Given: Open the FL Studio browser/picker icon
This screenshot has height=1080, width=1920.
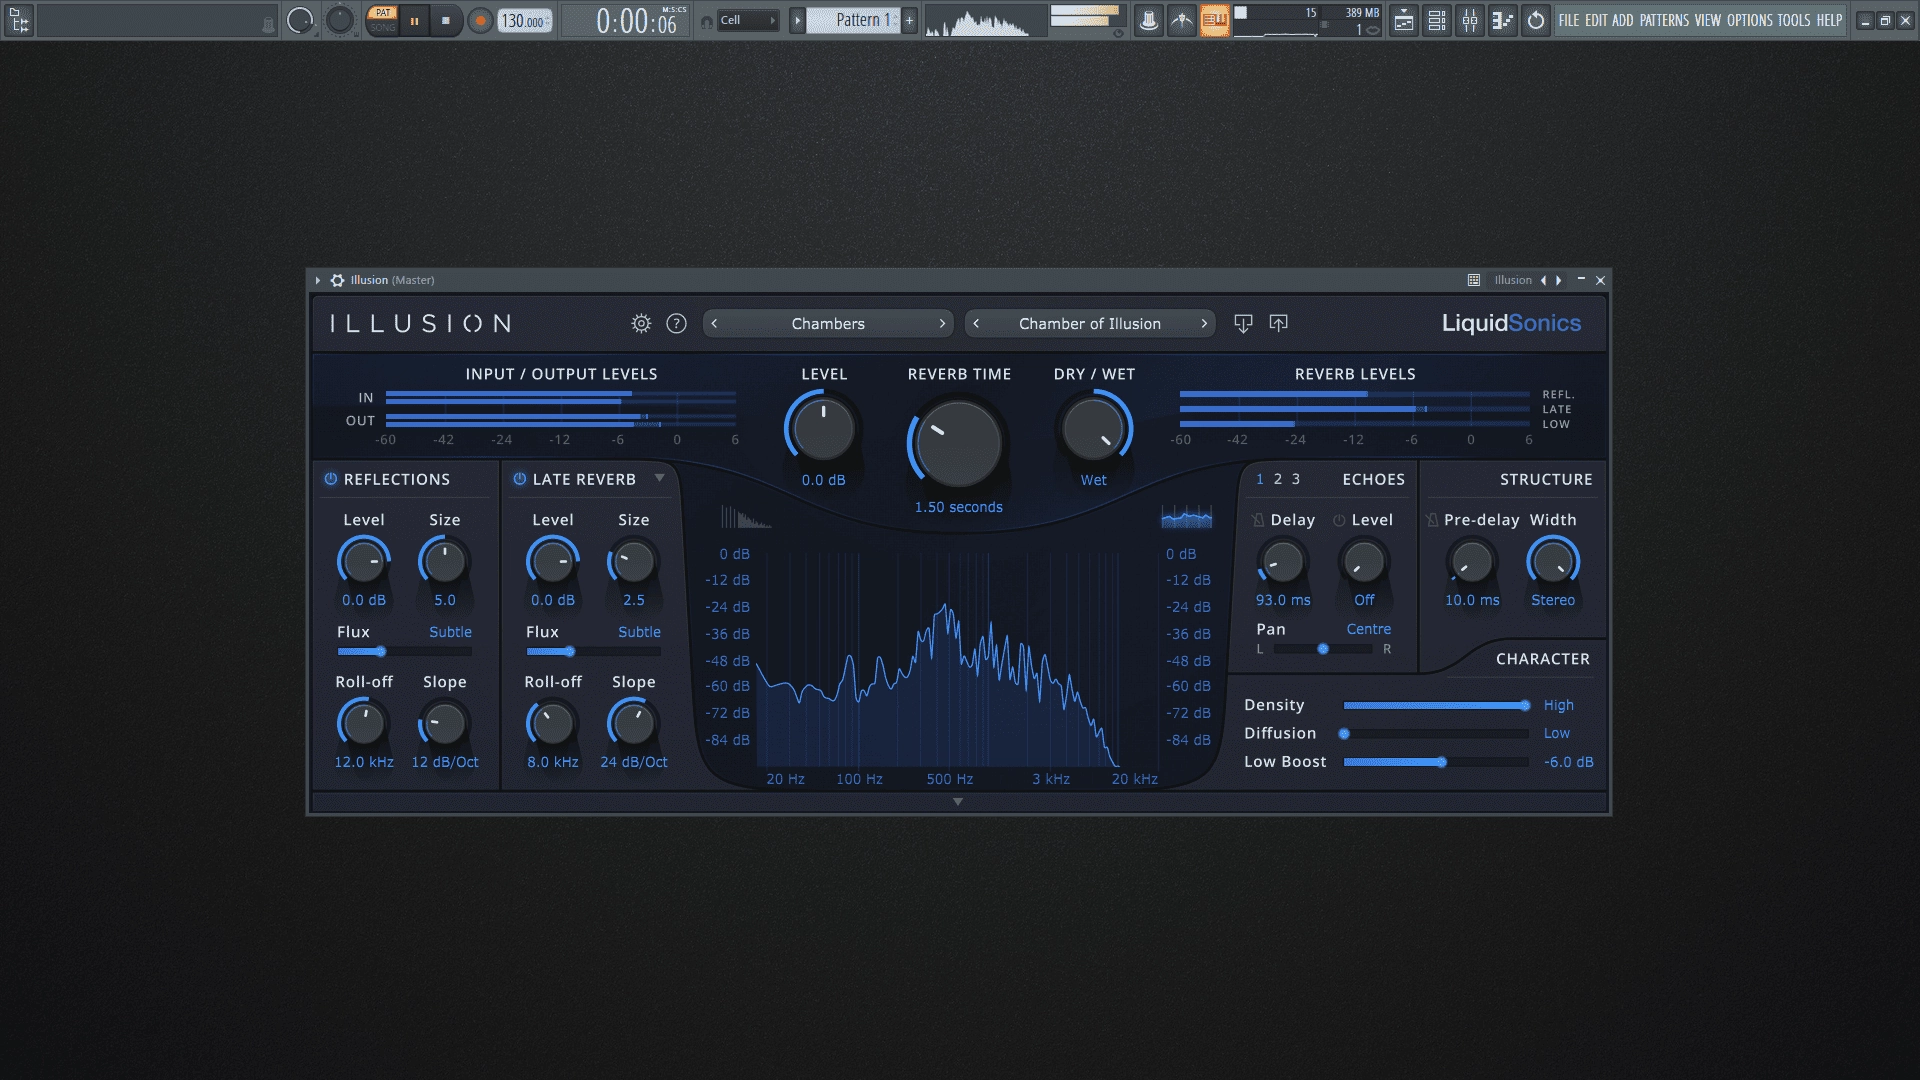Looking at the screenshot, I should [x=19, y=20].
